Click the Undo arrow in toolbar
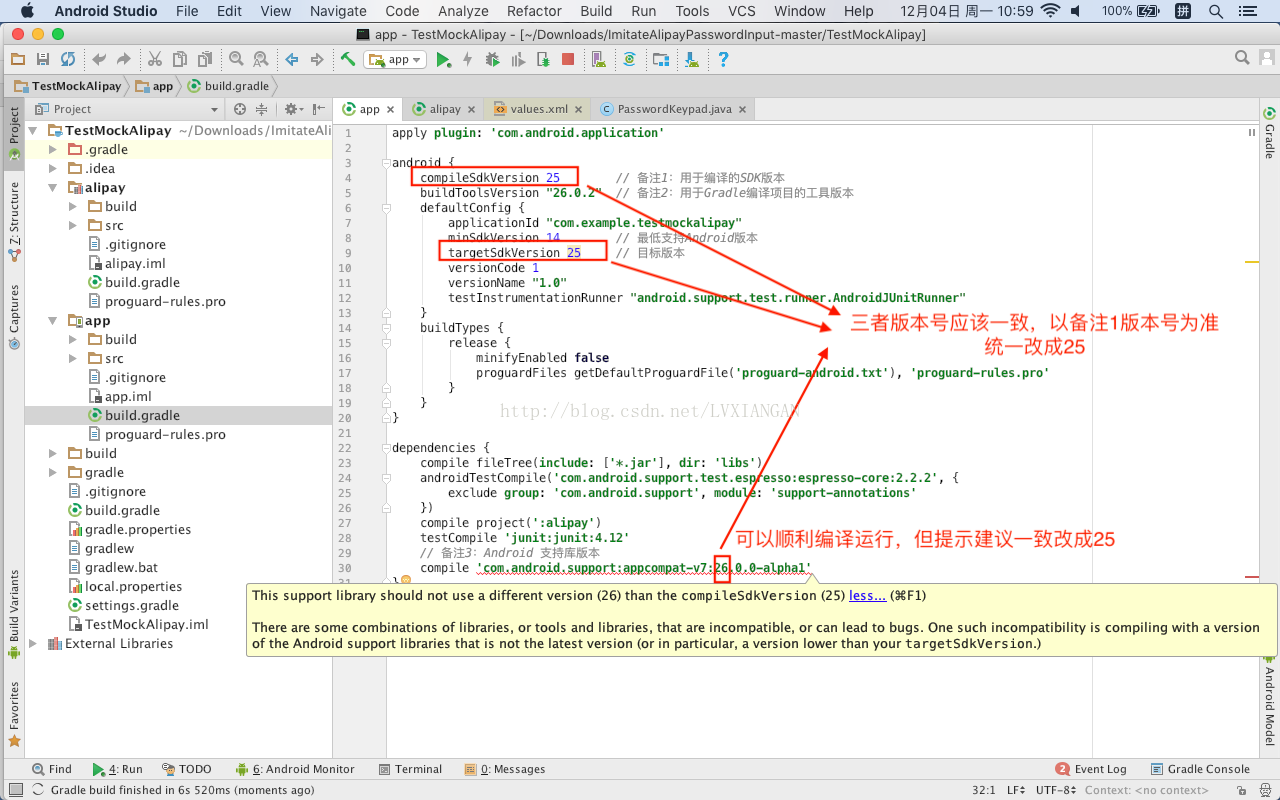The height and width of the screenshot is (800, 1280). point(99,60)
